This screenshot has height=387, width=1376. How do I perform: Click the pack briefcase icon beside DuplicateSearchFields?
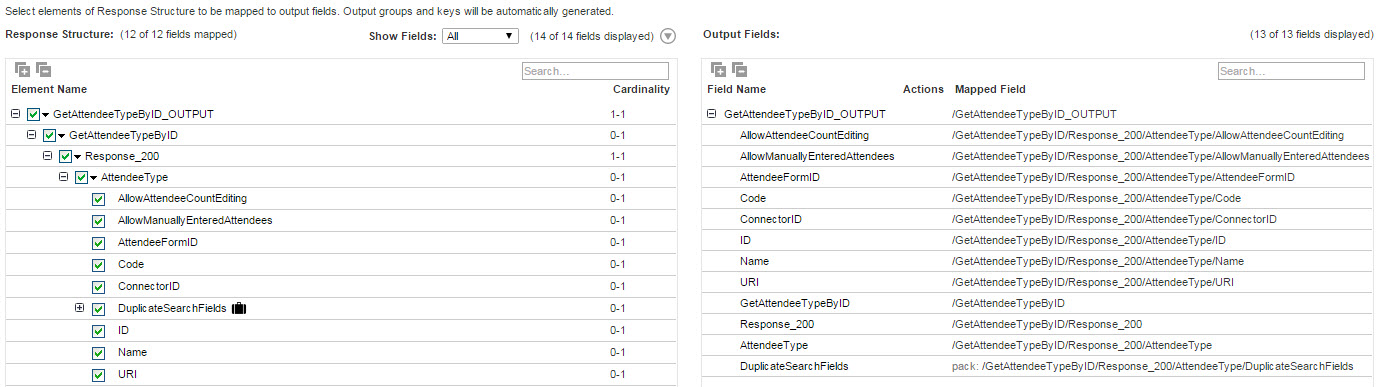pyautogui.click(x=238, y=309)
